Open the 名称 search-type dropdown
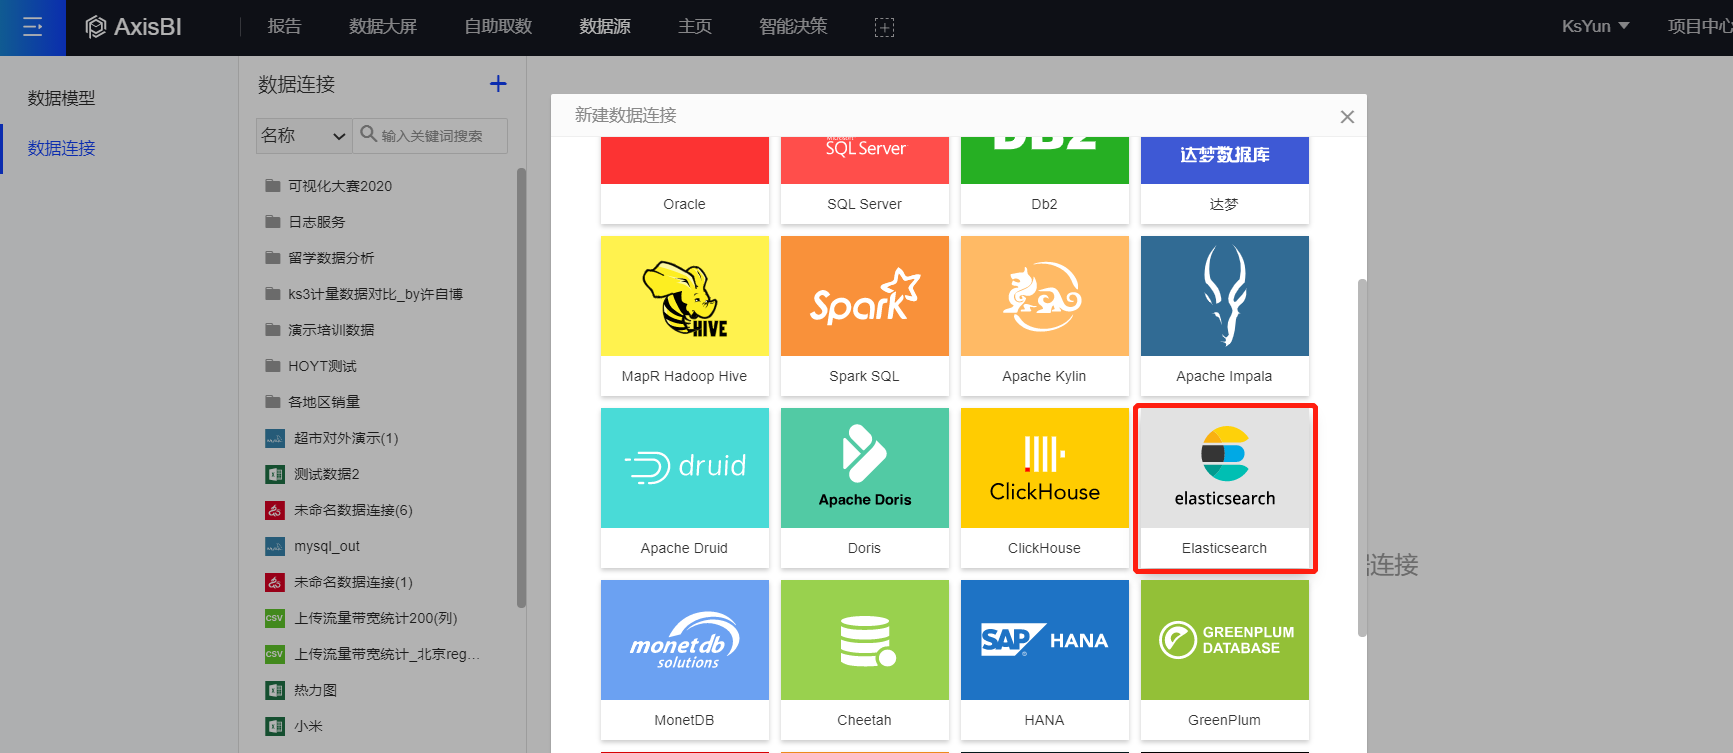This screenshot has height=753, width=1733. coord(303,136)
